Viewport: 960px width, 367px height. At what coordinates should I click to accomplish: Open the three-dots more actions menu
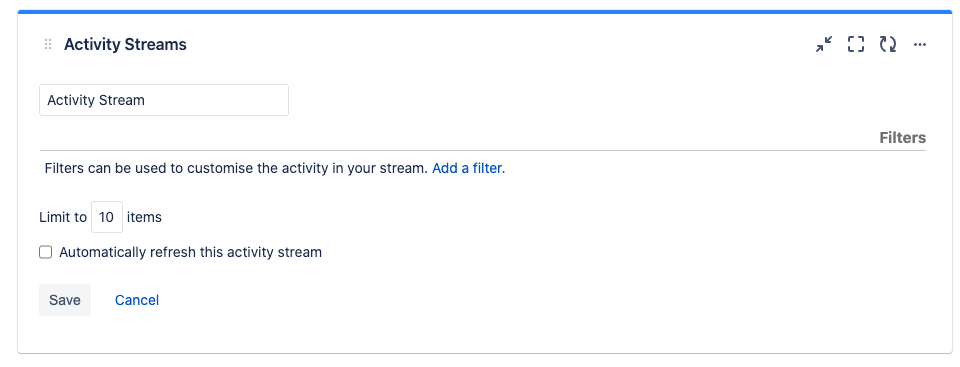coord(920,44)
